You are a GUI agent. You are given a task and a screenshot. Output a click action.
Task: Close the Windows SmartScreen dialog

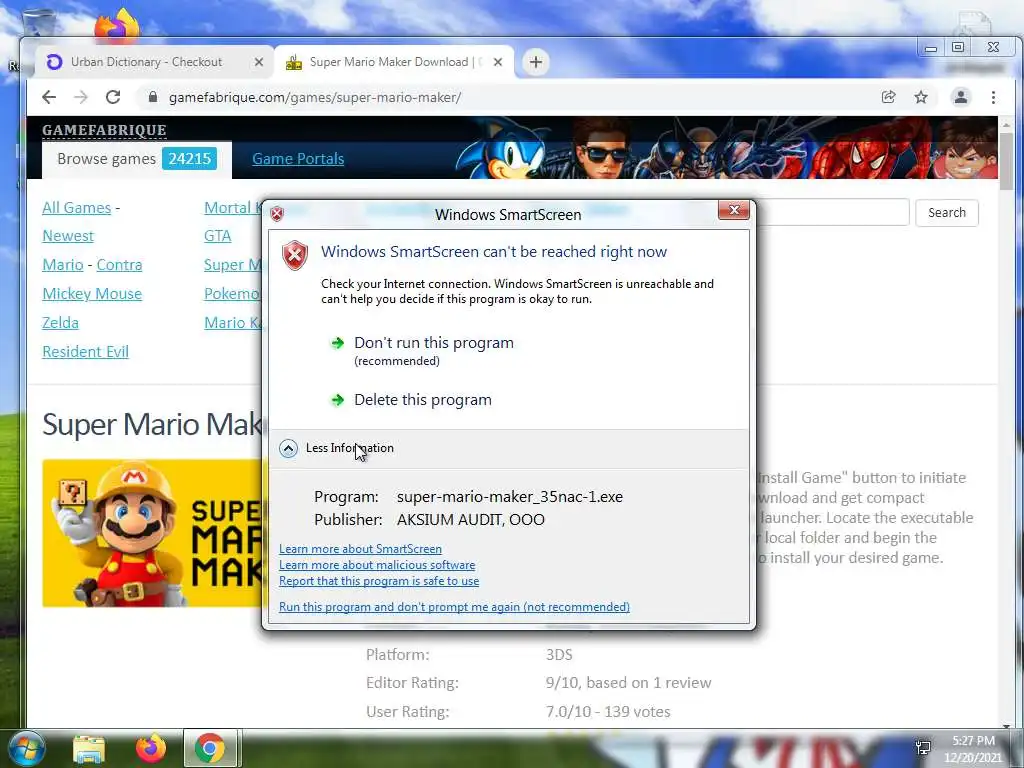[733, 210]
